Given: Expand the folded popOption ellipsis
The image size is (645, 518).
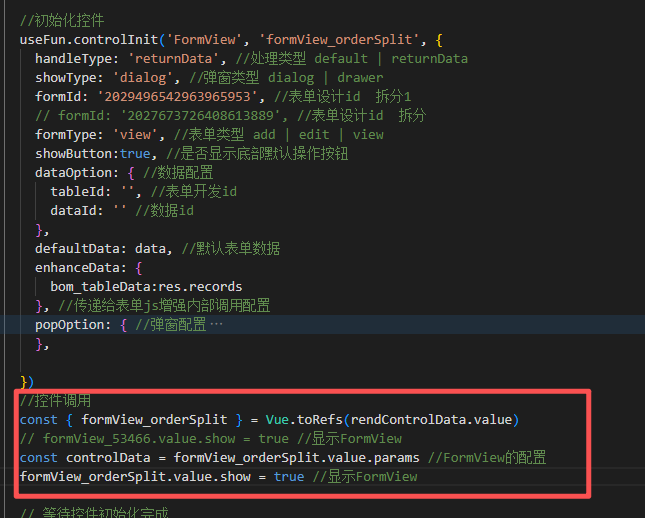Looking at the screenshot, I should [217, 325].
